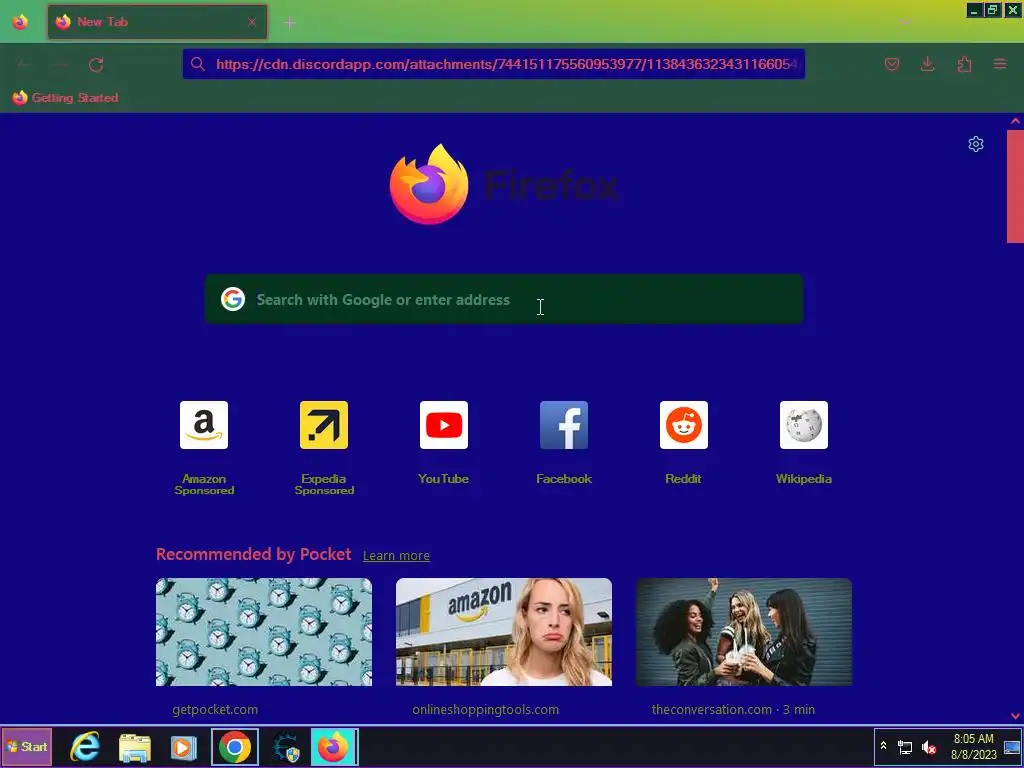The height and width of the screenshot is (768, 1024).
Task: Open the getpocket.com alarm clocks story
Action: point(264,632)
